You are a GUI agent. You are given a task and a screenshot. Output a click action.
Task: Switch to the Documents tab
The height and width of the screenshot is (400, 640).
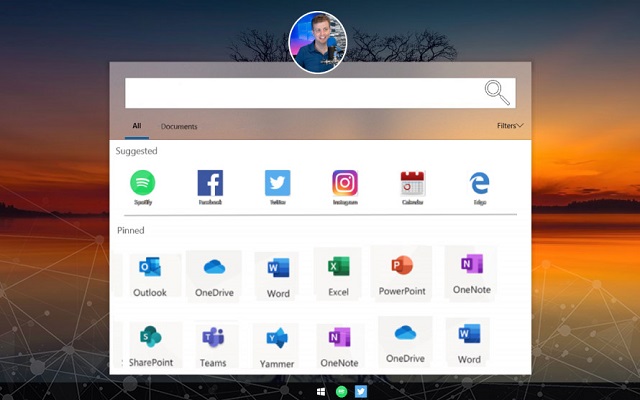(x=179, y=126)
